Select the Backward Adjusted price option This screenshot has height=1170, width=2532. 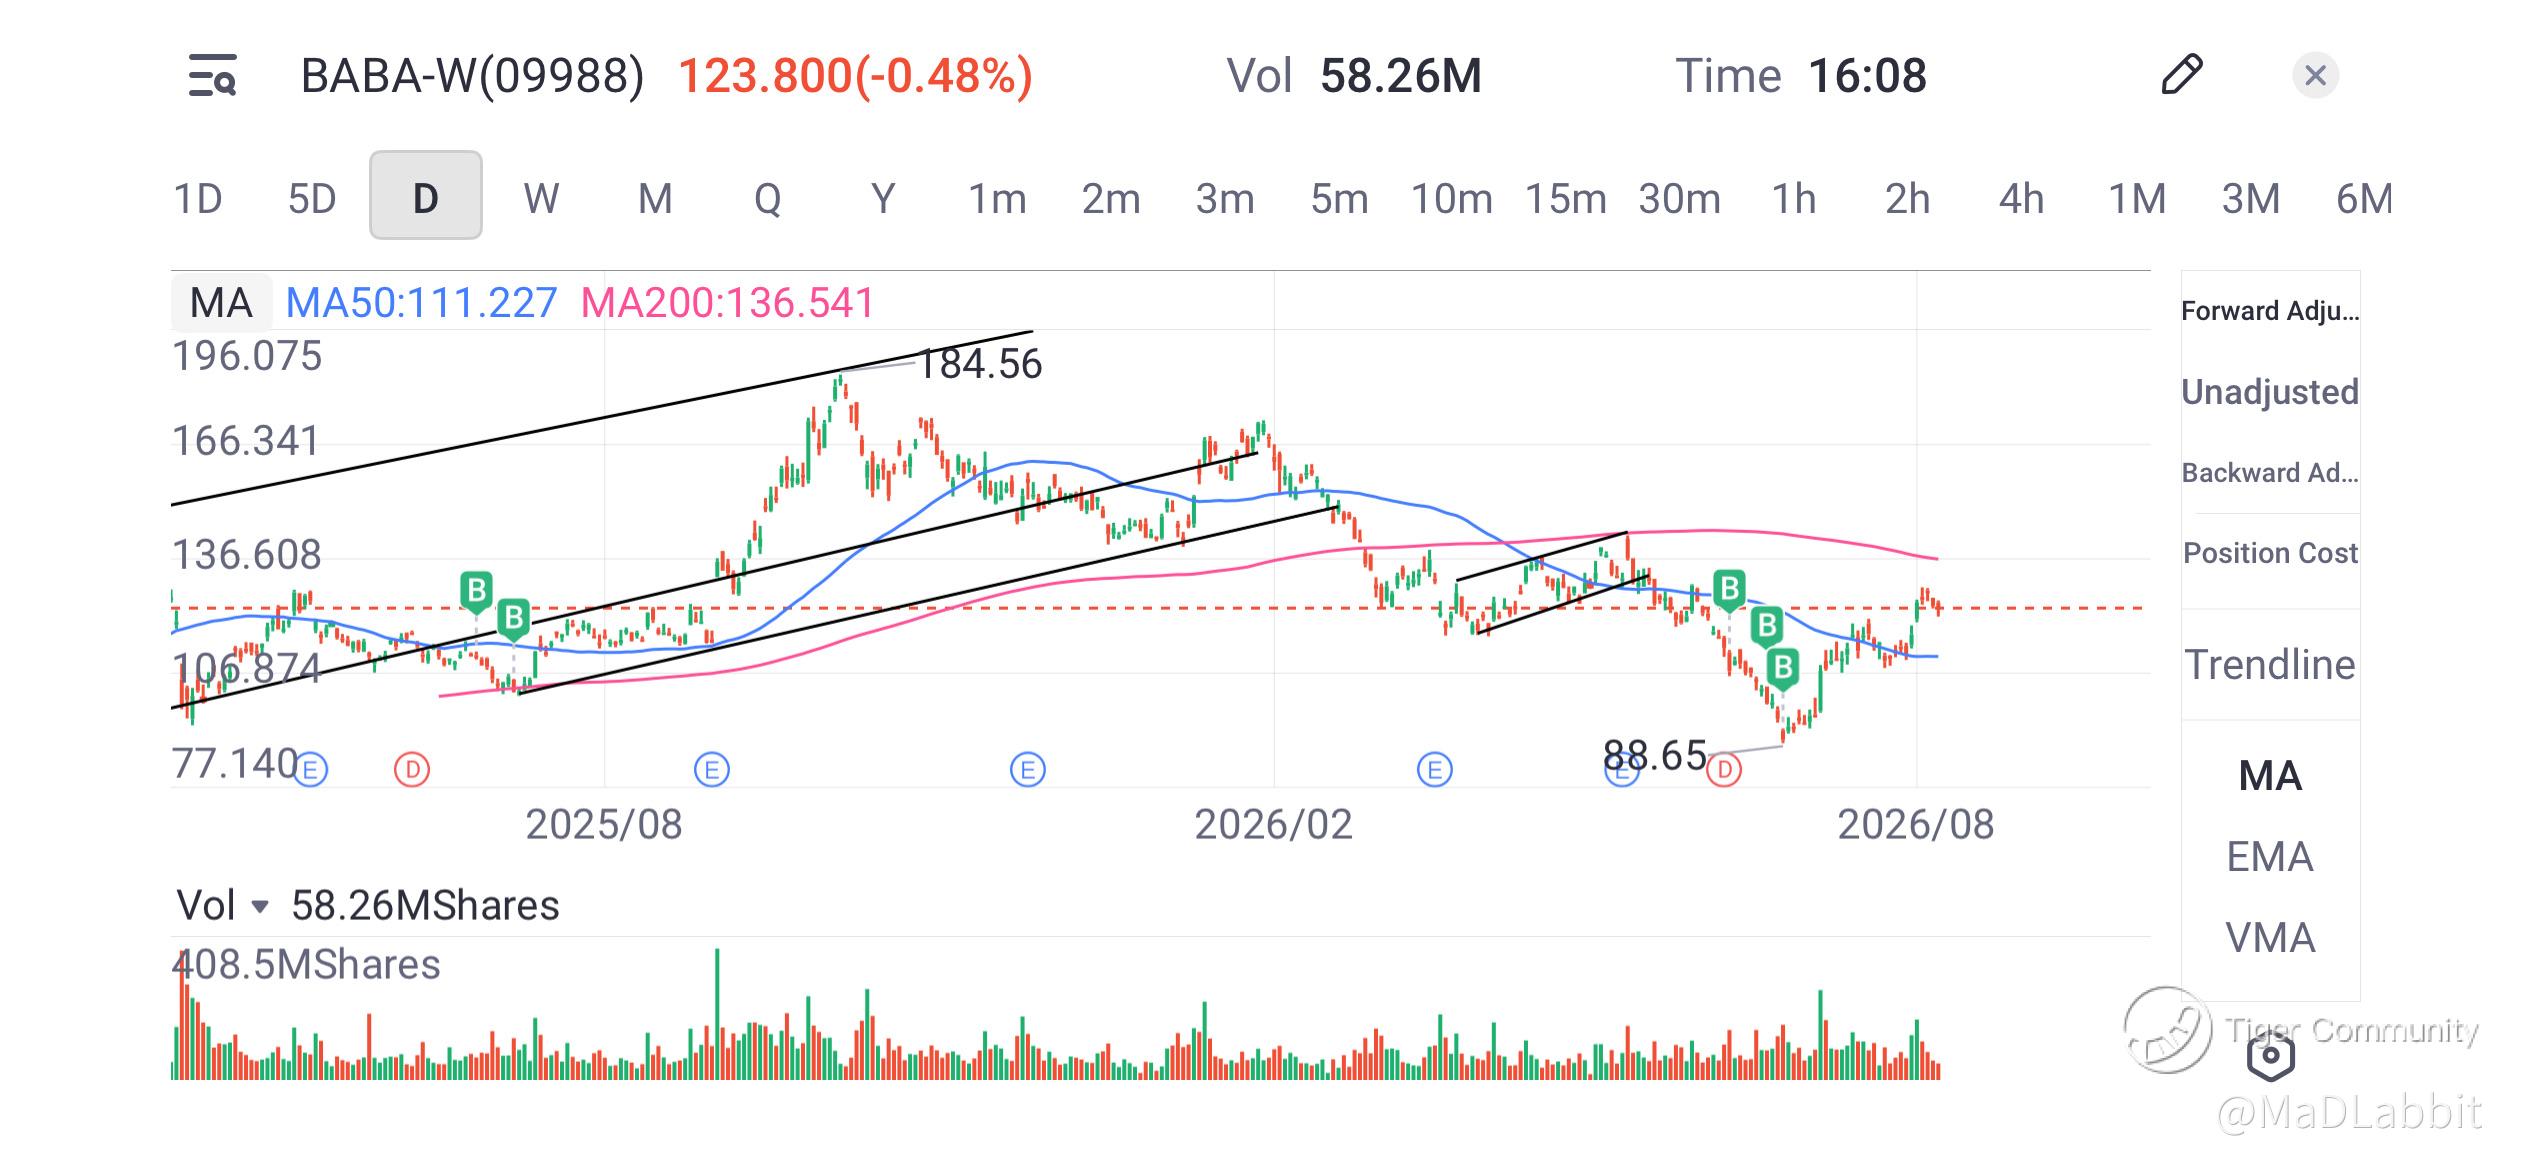click(2270, 473)
